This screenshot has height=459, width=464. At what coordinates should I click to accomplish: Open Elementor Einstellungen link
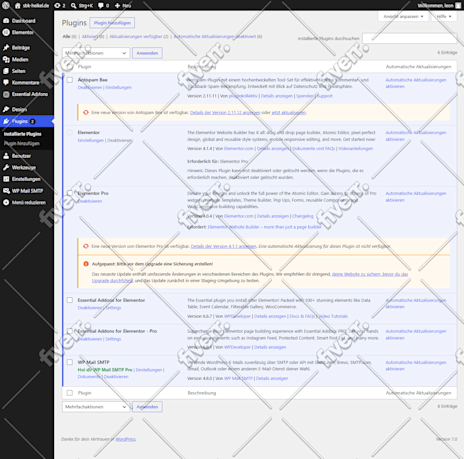coord(91,140)
